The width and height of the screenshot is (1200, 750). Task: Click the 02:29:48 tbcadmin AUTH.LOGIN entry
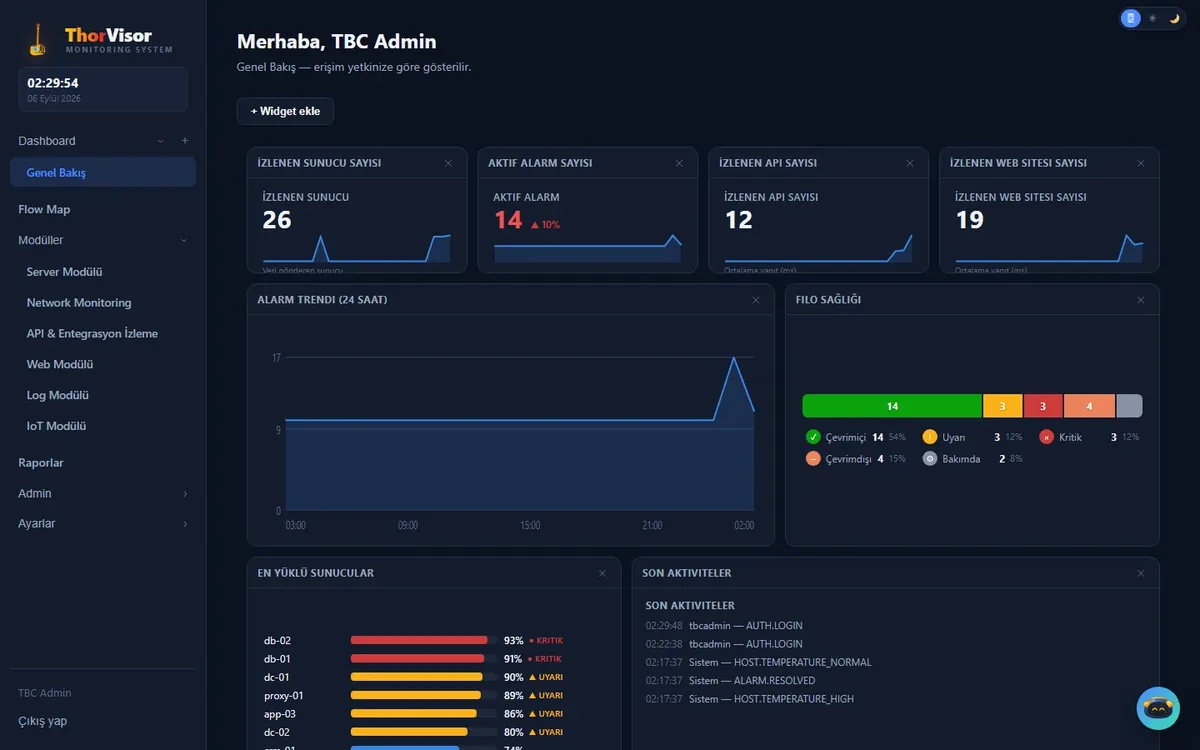(x=724, y=626)
